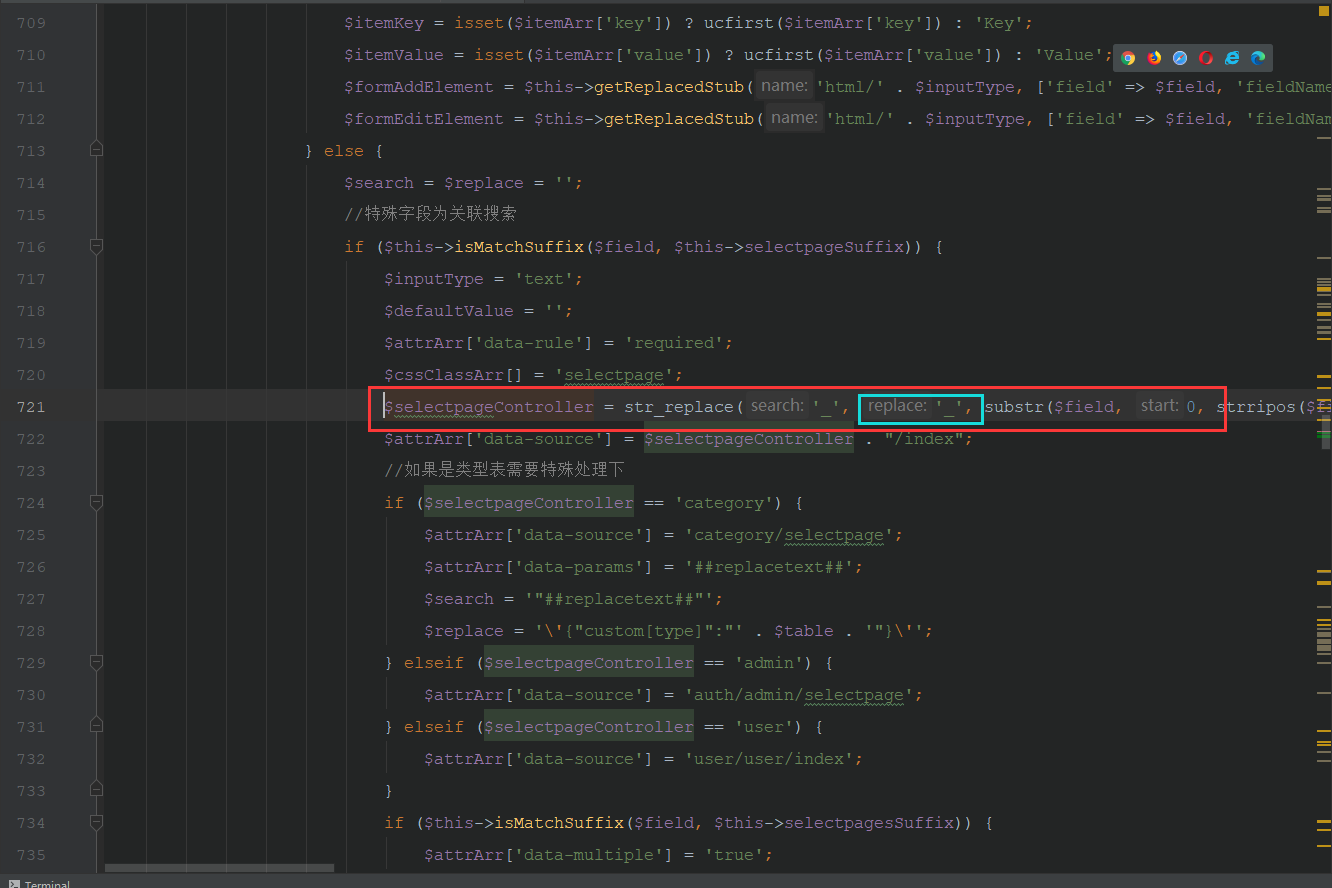
Task: Open the file in Firefox
Action: pyautogui.click(x=1153, y=58)
